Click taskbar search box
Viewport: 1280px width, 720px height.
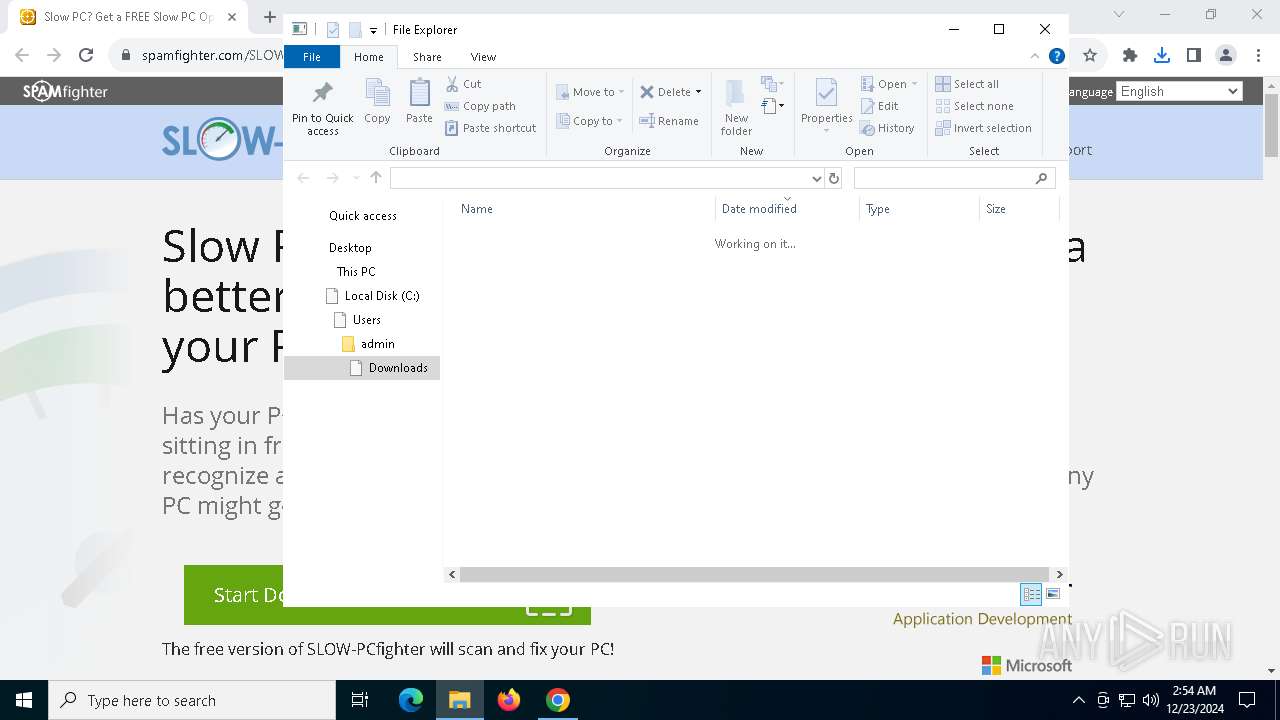(x=192, y=700)
